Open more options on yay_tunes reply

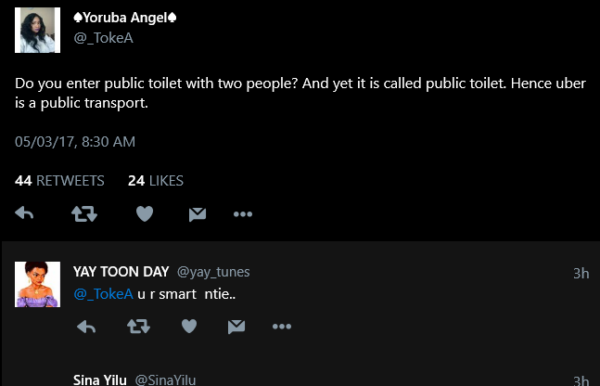[x=282, y=327]
